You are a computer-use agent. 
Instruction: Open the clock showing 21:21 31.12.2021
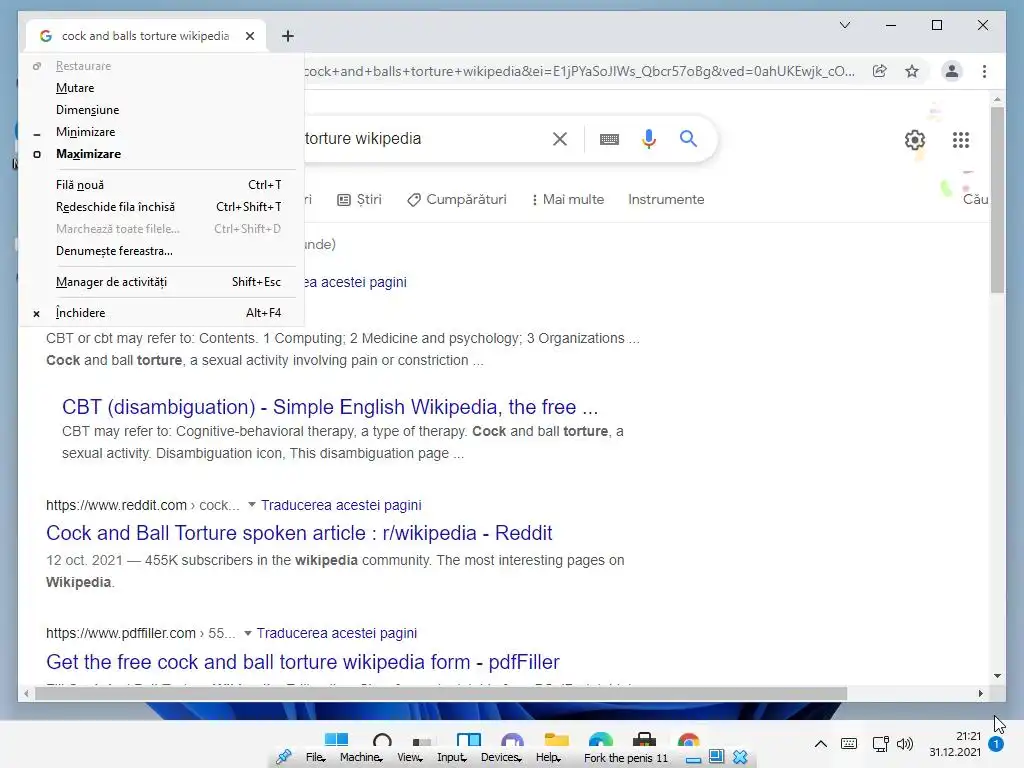pyautogui.click(x=955, y=744)
